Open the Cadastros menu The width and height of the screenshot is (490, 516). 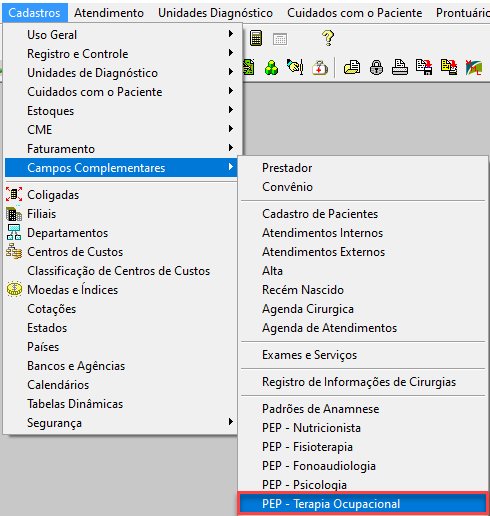click(35, 13)
